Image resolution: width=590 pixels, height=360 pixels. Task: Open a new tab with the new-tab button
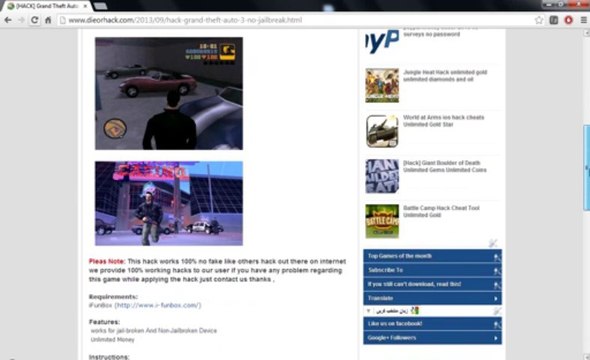[x=100, y=6]
